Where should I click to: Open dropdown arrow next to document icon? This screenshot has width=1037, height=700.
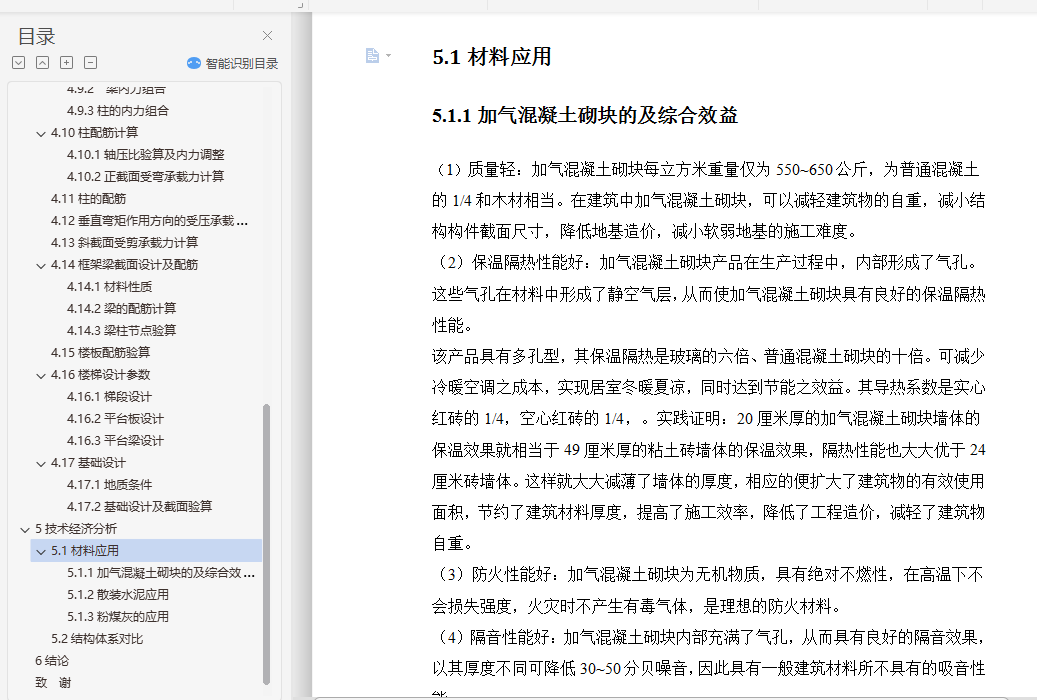[x=388, y=56]
